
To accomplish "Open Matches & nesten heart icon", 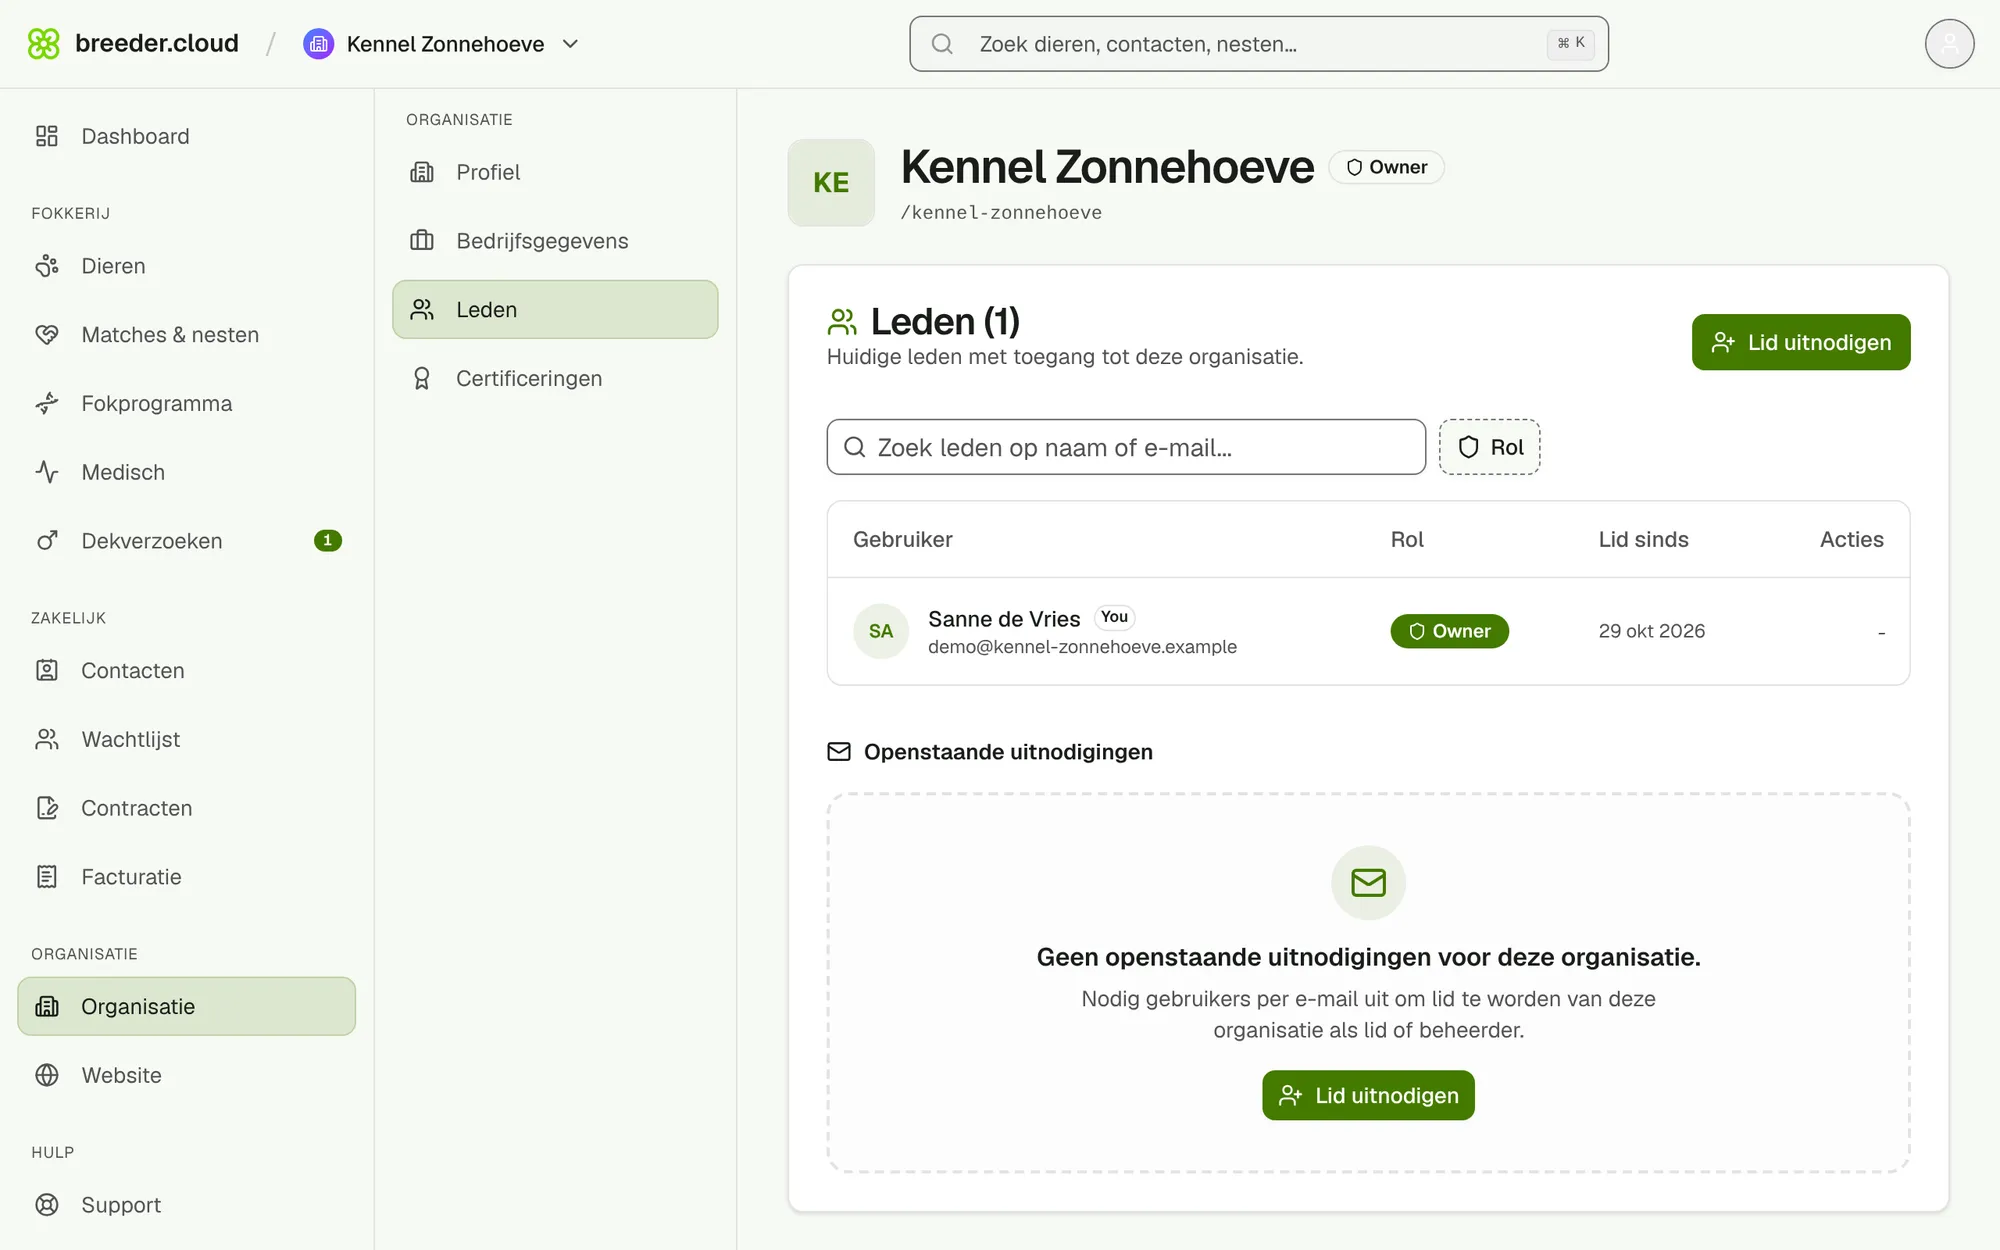I will (47, 335).
